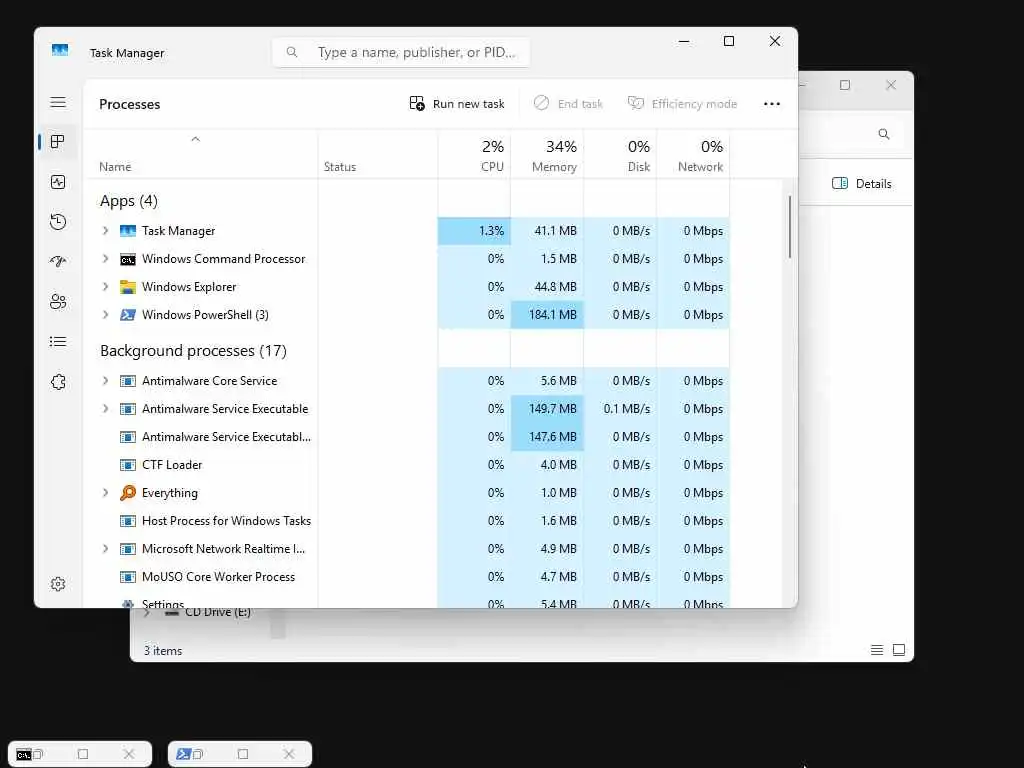Viewport: 1024px width, 768px height.
Task: Select the MoUSO Core Worker Process row
Action: [x=408, y=577]
